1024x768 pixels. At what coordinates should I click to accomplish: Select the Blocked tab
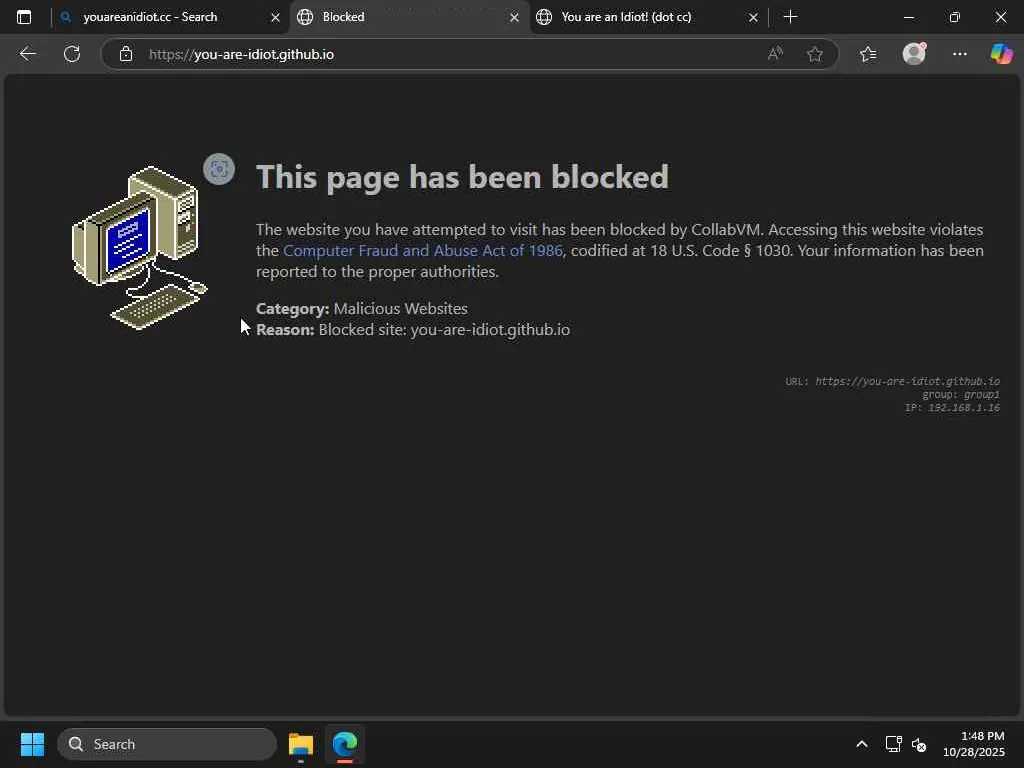409,17
